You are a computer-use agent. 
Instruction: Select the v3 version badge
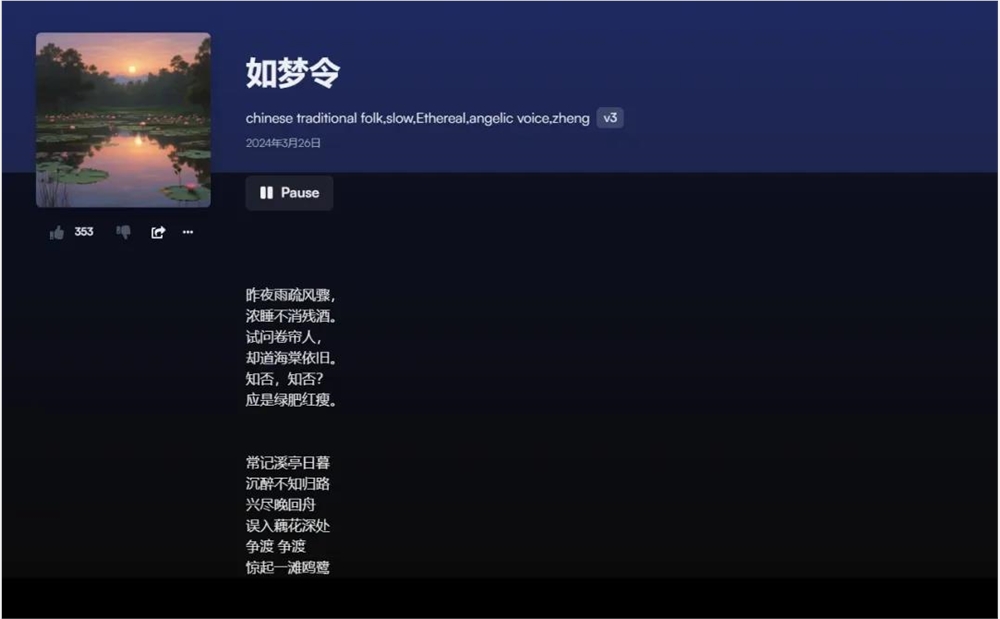click(x=610, y=117)
